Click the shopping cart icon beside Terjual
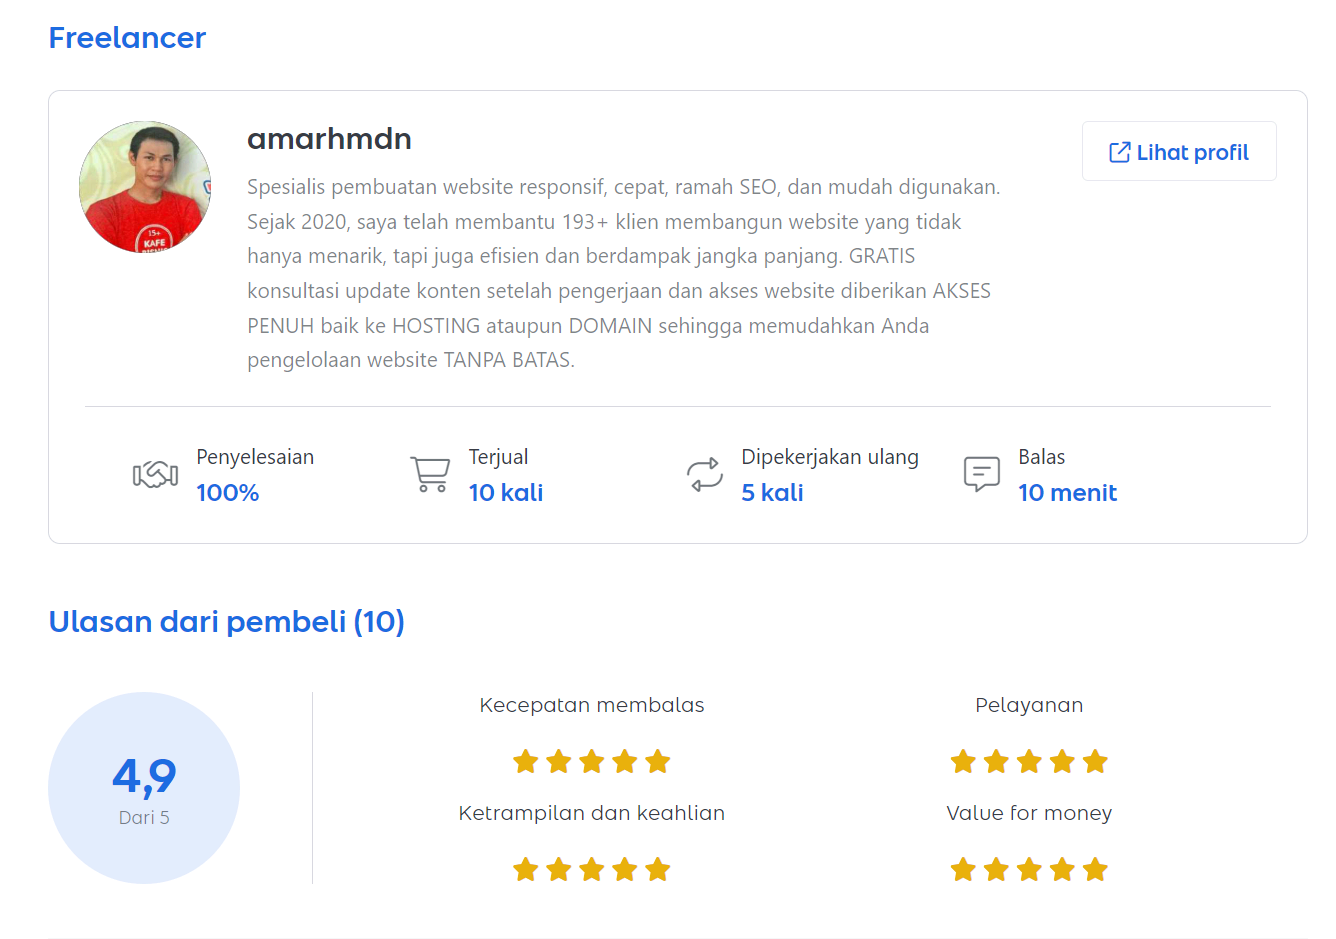 [x=430, y=474]
